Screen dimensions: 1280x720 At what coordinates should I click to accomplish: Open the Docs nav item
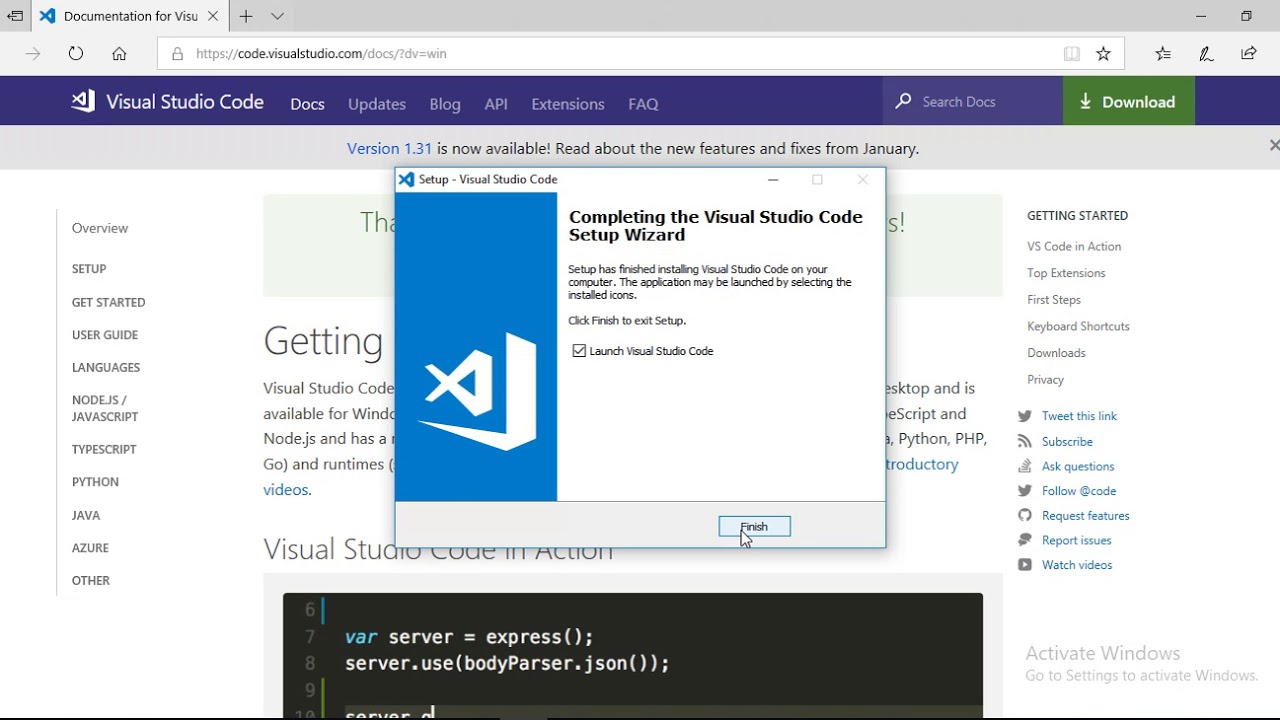[307, 104]
